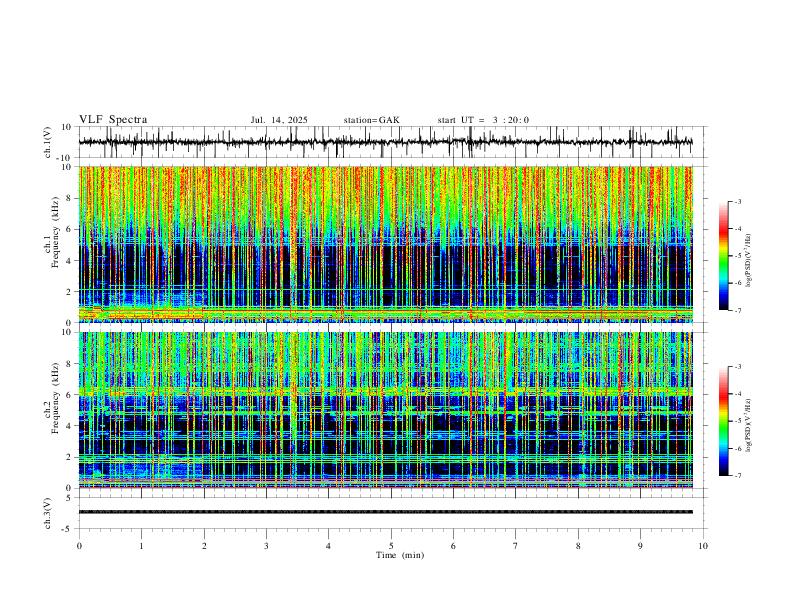Click the time axis tick '10'

pyautogui.click(x=703, y=546)
